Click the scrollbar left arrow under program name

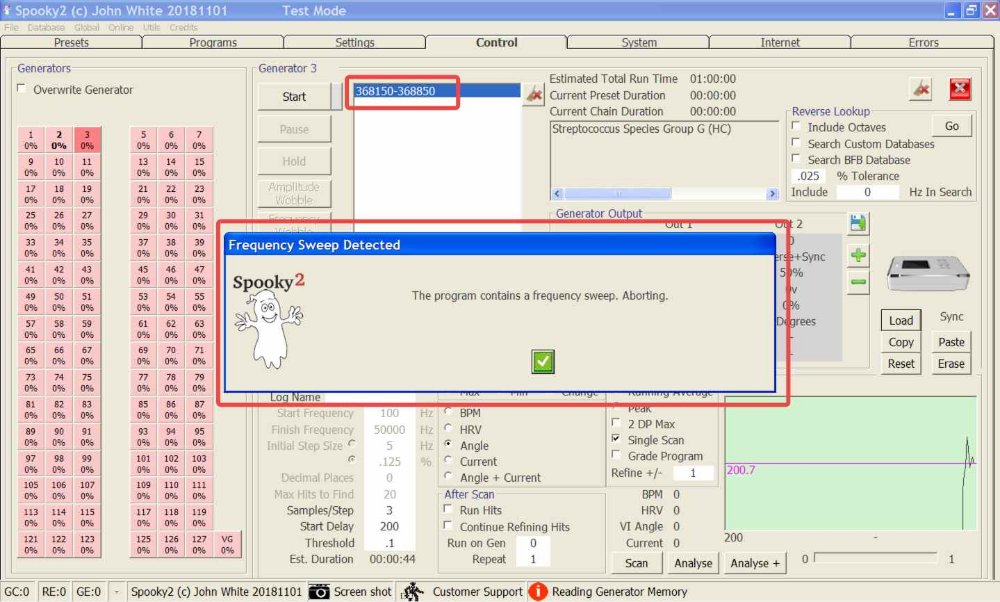[x=557, y=193]
